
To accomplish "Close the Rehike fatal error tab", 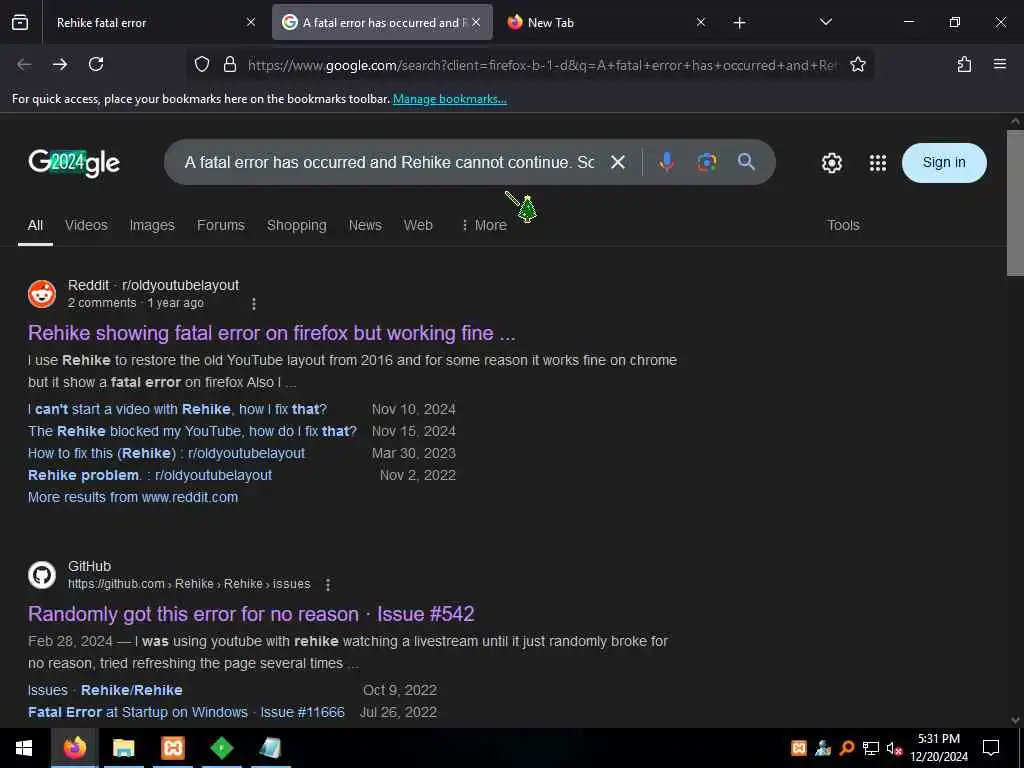I will click(251, 22).
